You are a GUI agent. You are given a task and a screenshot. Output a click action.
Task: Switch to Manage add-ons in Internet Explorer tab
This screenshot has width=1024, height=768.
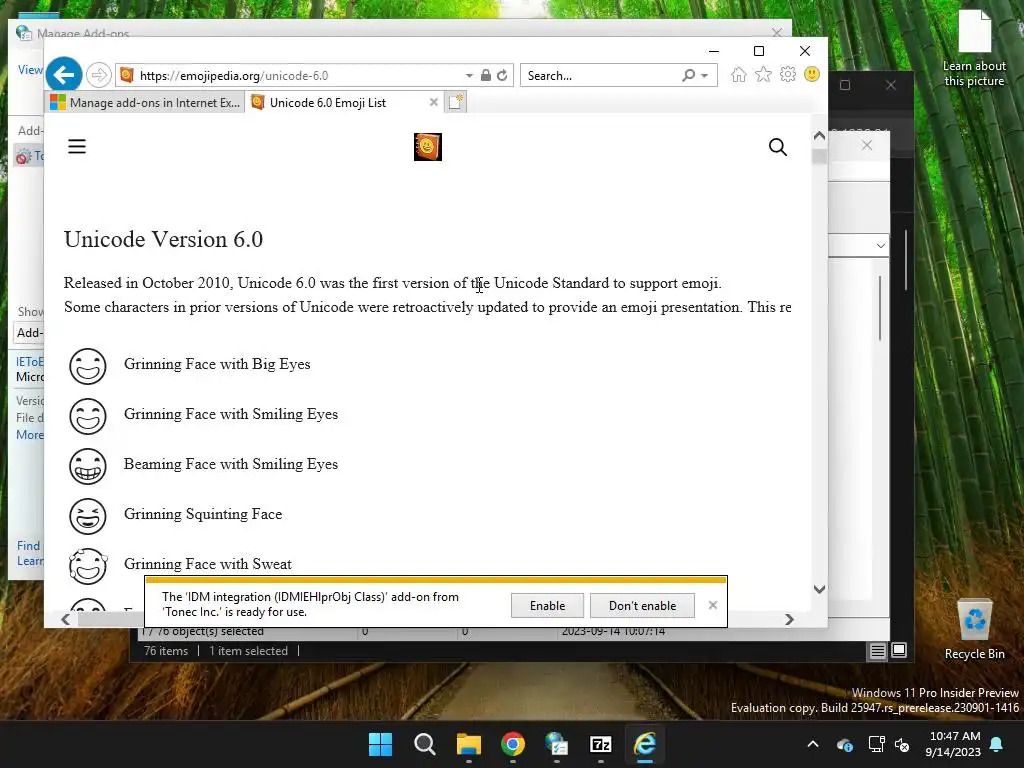(x=145, y=103)
